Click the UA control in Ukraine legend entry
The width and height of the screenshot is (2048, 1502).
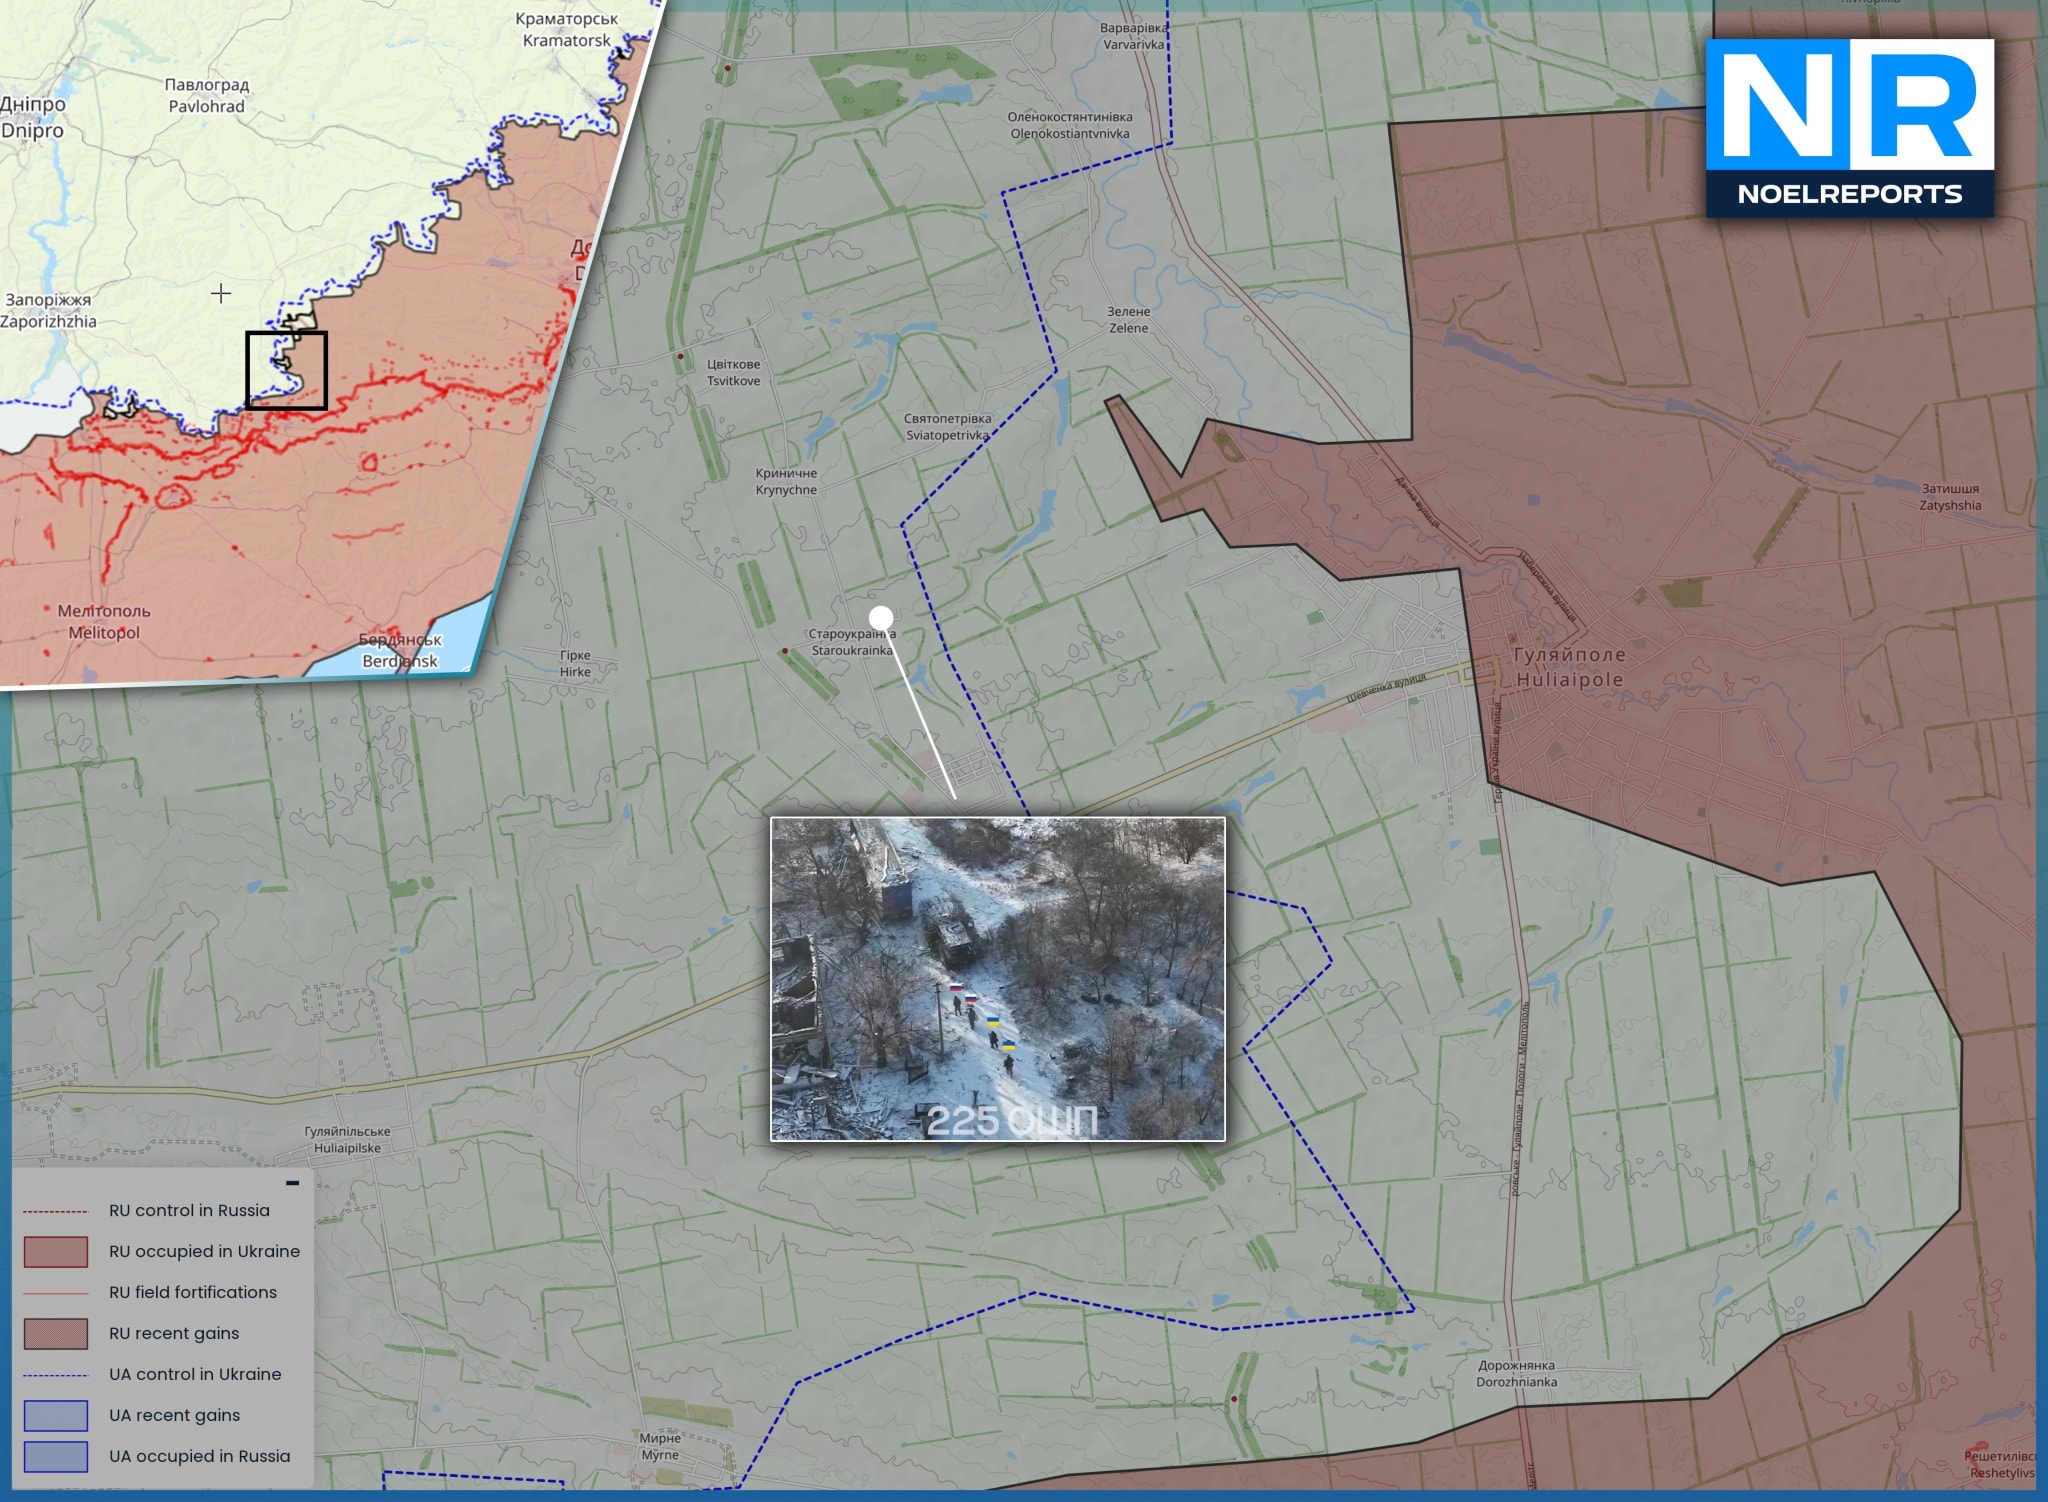point(153,1375)
